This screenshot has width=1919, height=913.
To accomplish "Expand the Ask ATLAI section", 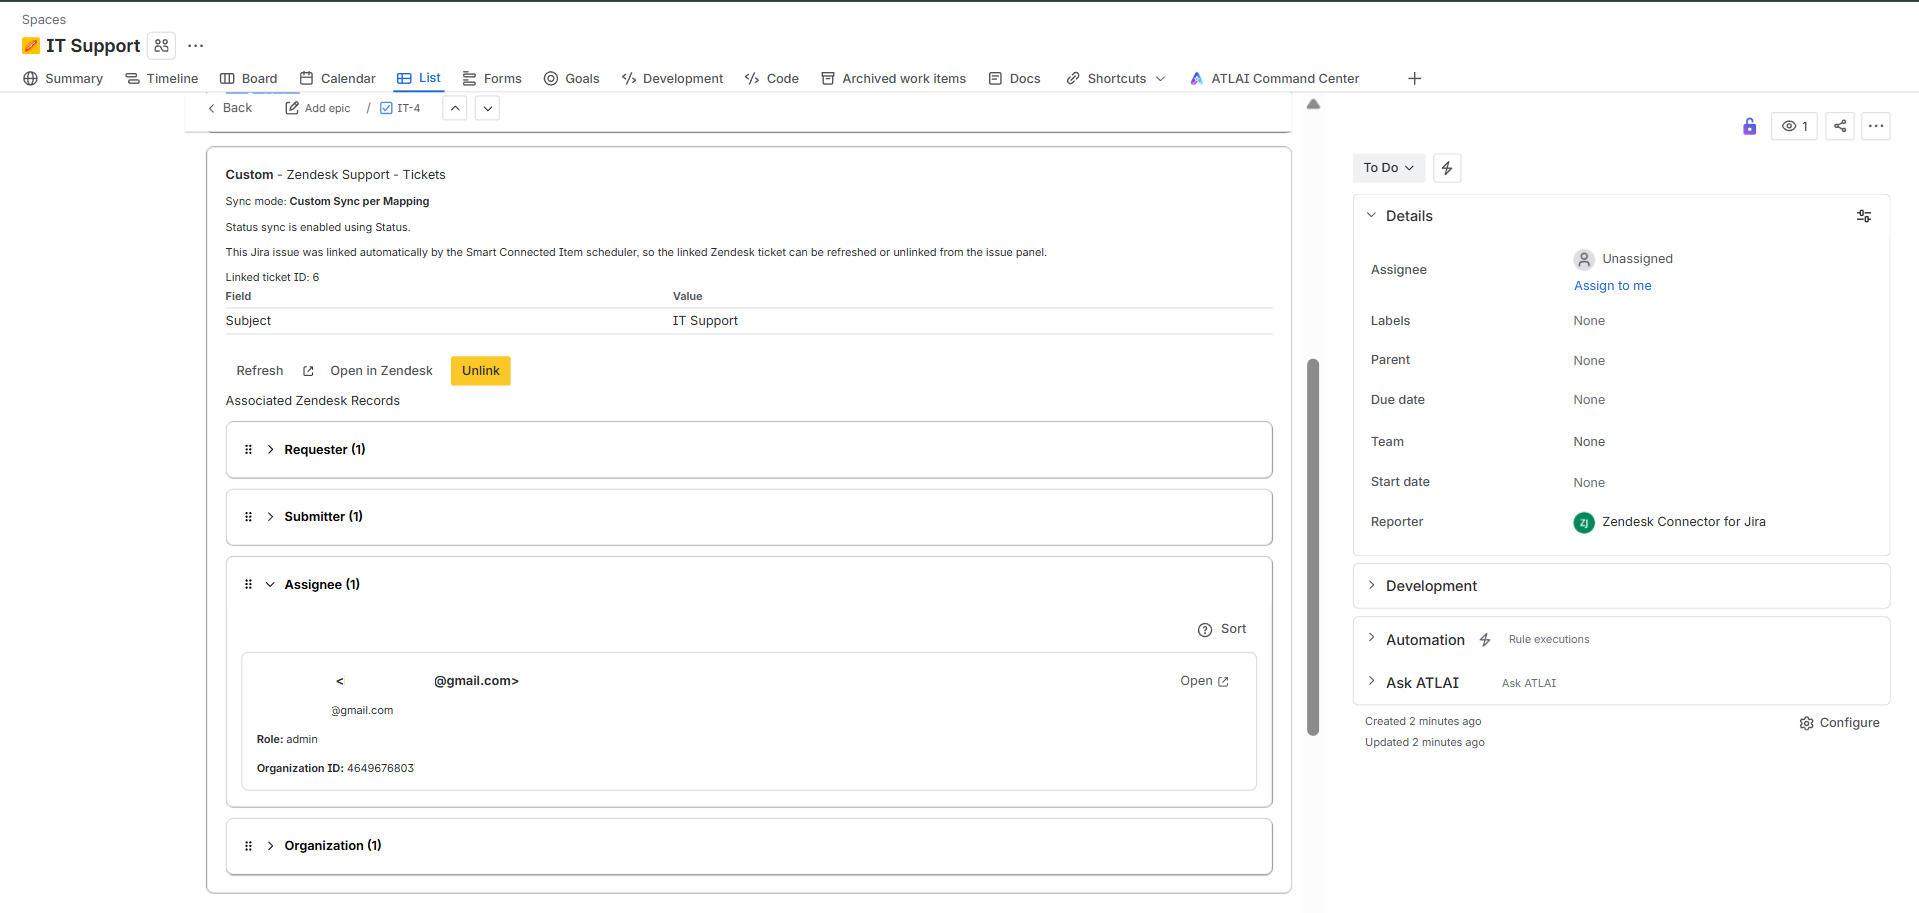I will pos(1371,681).
